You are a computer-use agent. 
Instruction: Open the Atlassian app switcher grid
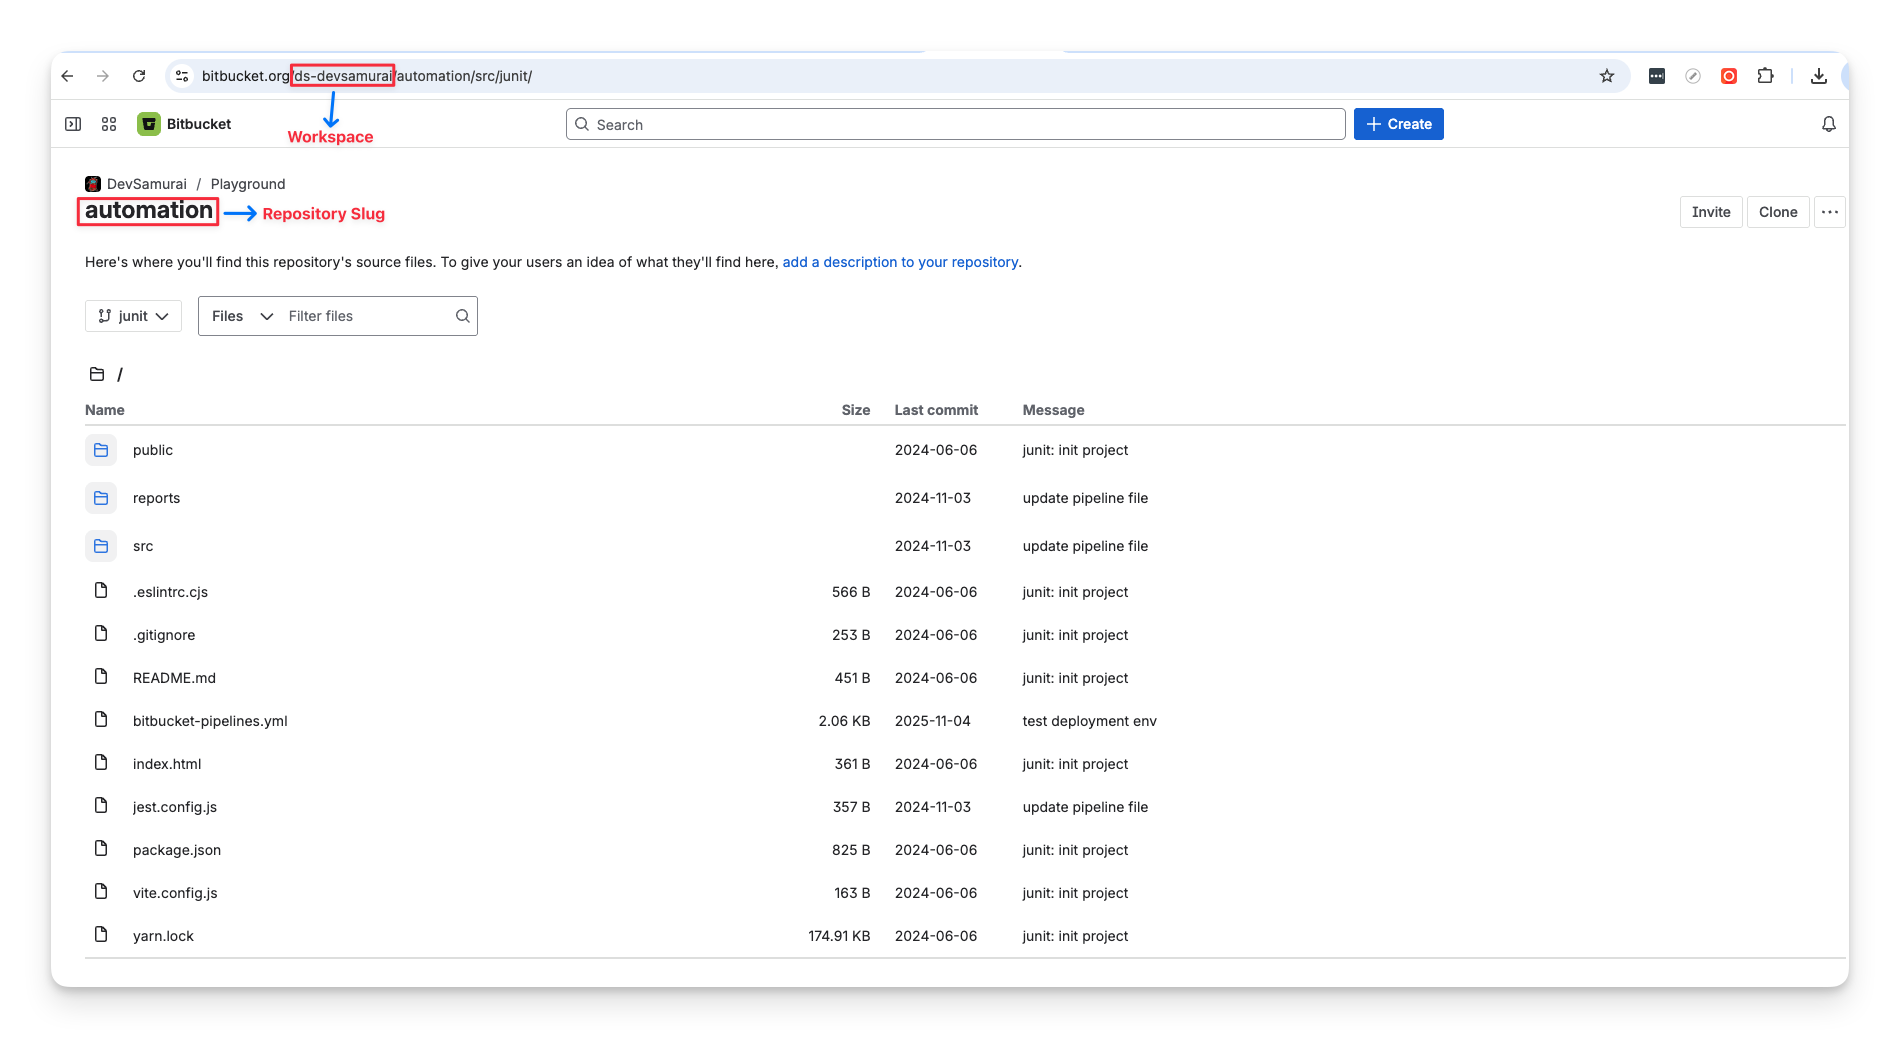(108, 123)
